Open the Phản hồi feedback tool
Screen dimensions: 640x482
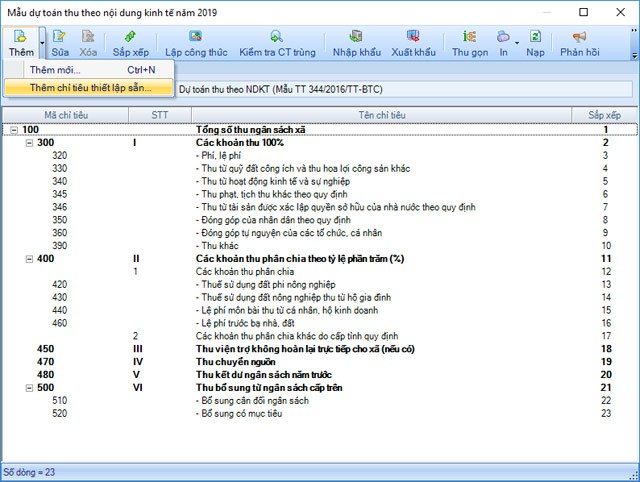tap(579, 41)
